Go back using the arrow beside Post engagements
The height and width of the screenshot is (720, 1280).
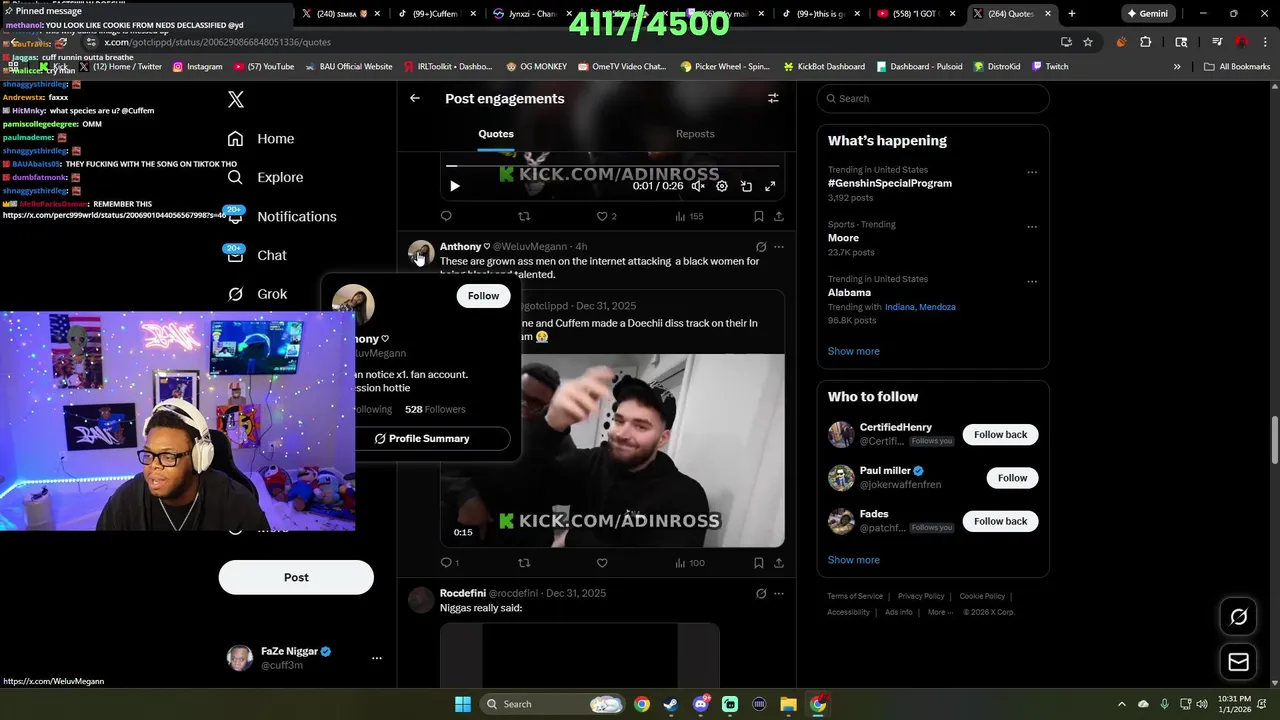(415, 98)
